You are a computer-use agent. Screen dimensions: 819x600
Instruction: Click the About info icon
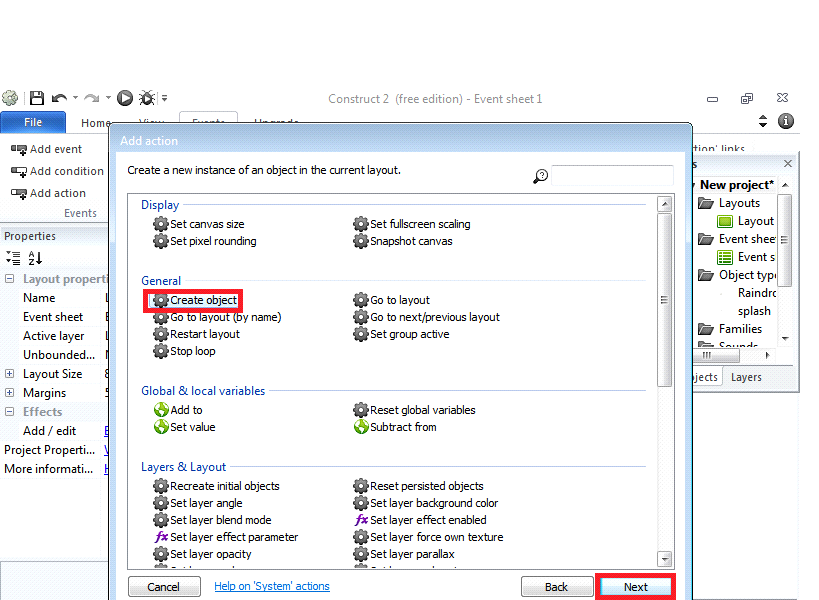786,121
